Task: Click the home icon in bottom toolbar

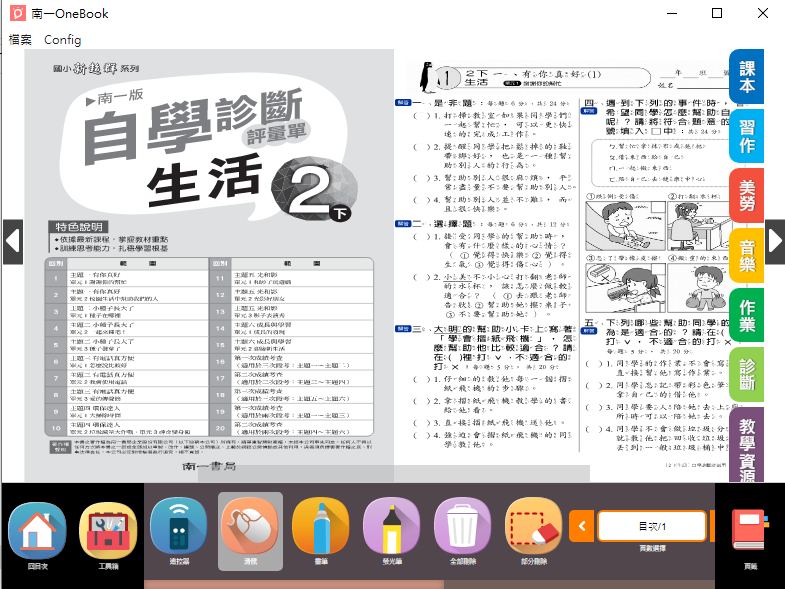Action: [36, 529]
